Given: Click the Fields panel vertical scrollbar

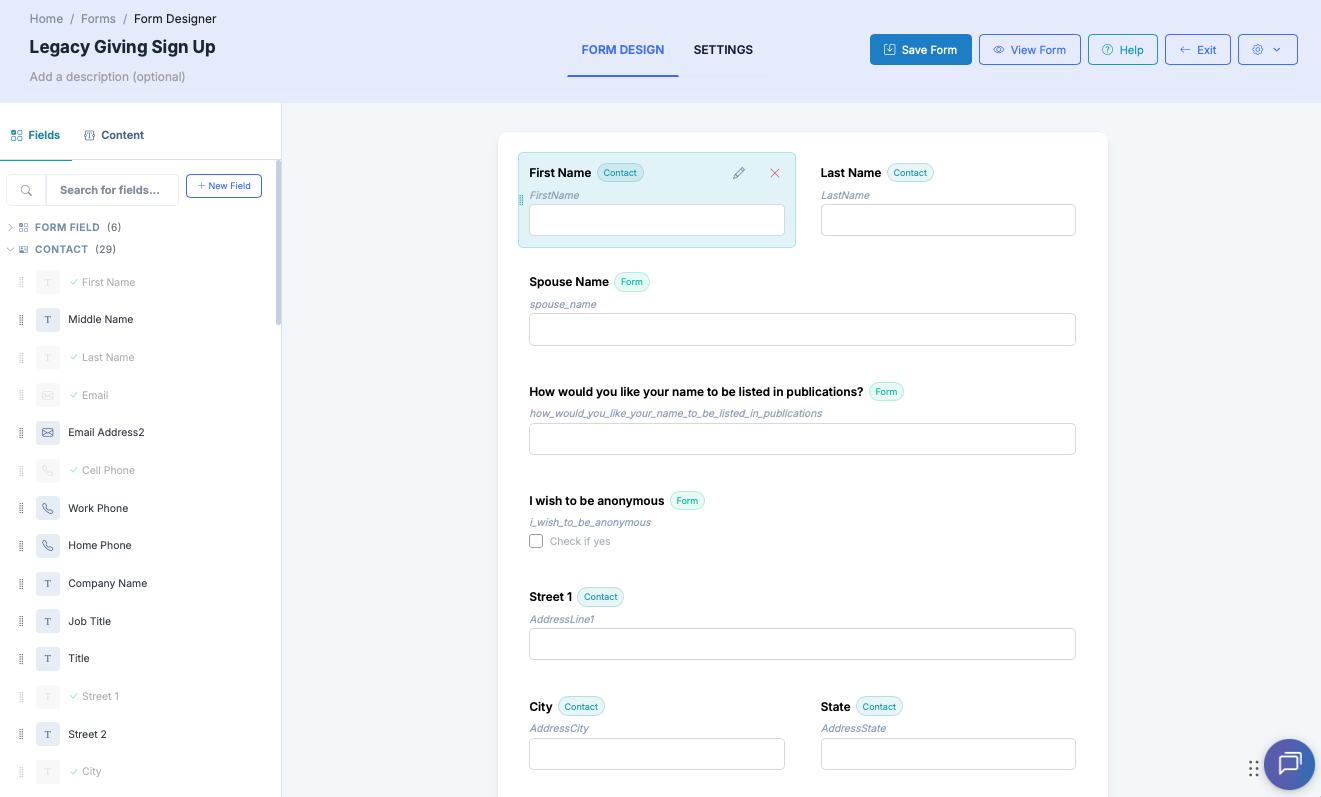Looking at the screenshot, I should coord(279,243).
